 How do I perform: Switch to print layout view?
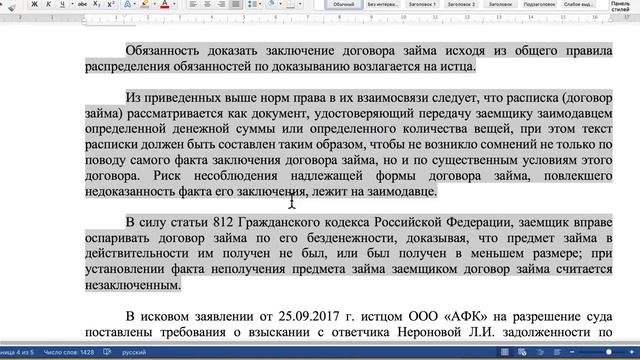tap(505, 352)
